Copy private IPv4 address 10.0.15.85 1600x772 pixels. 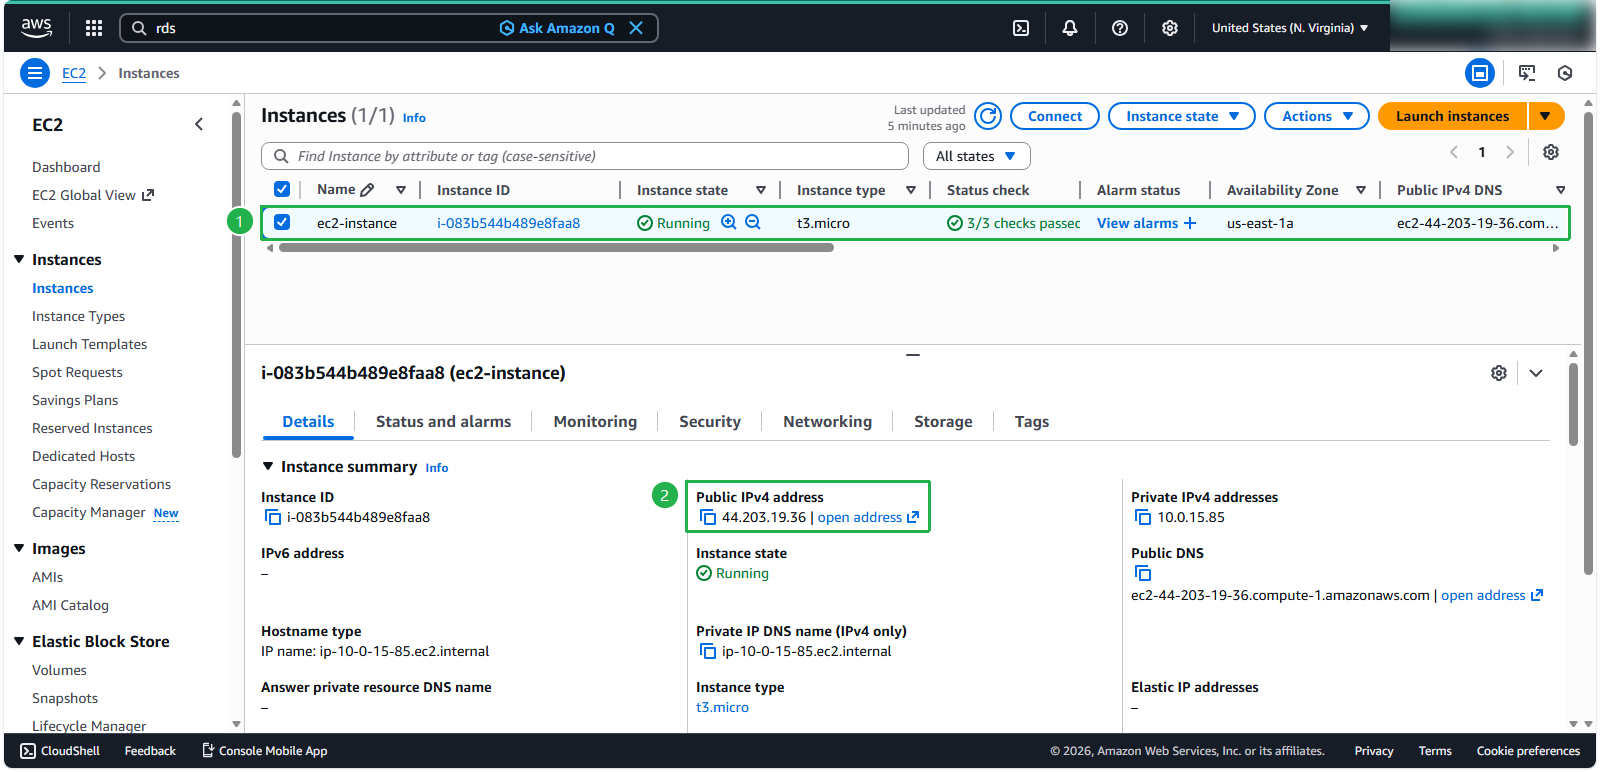pyautogui.click(x=1142, y=517)
